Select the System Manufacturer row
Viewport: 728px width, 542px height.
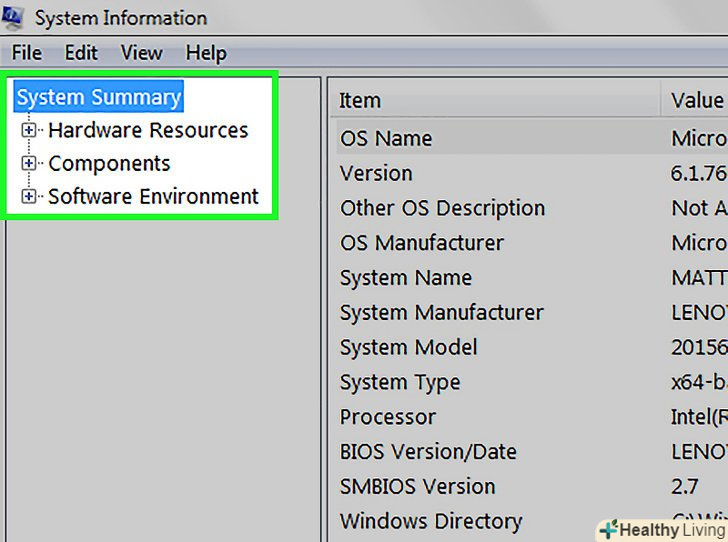532,313
